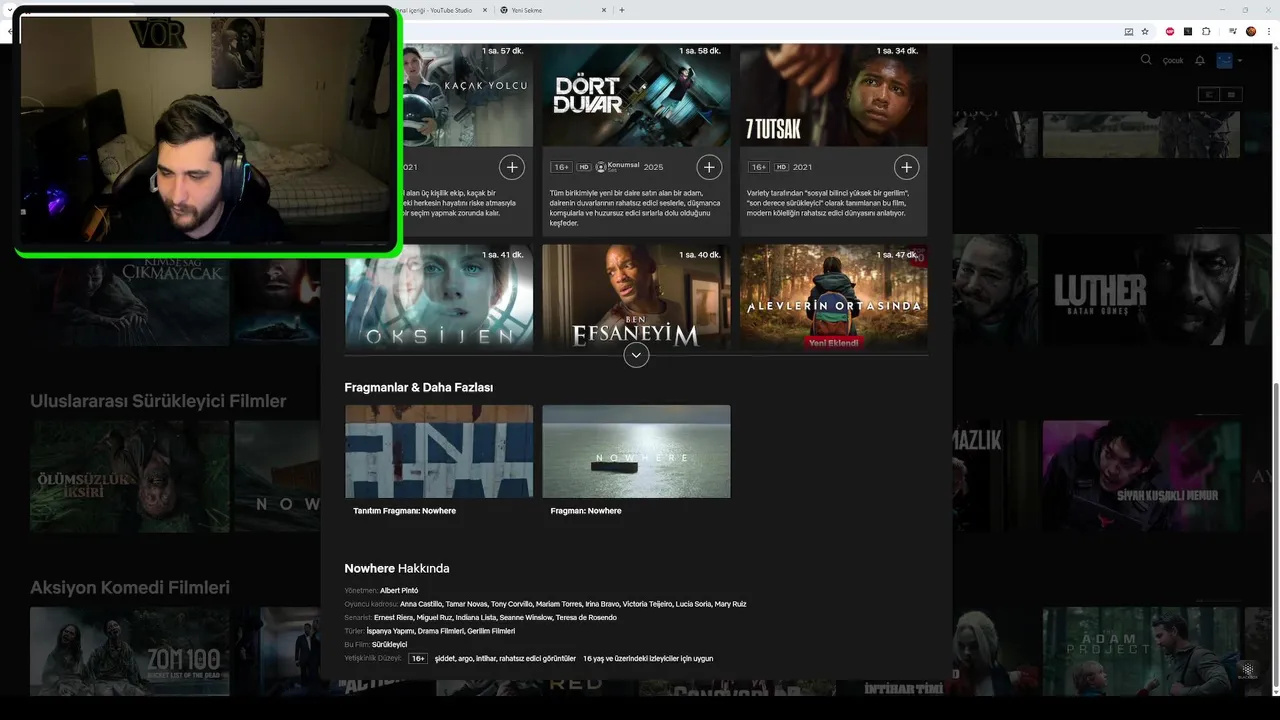The height and width of the screenshot is (720, 1280).
Task: Open cast member Tony Corvillo link
Action: tap(512, 604)
